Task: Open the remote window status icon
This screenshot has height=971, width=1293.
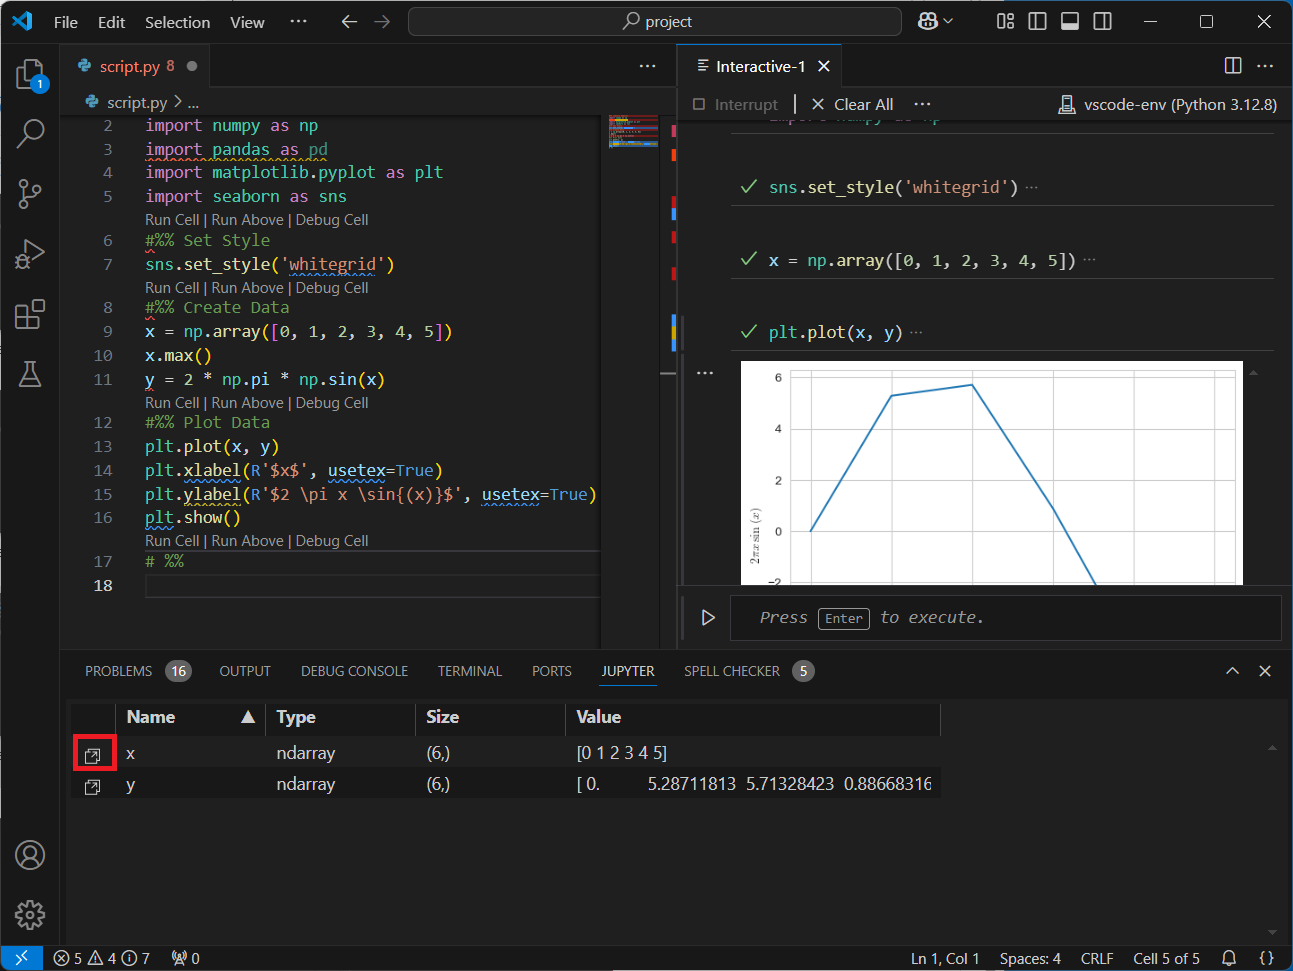Action: point(21,958)
